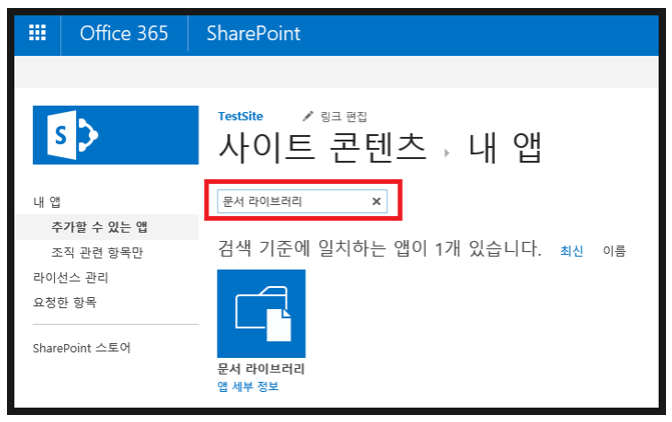
Task: Open 라이선스 관리 in sidebar
Action: [71, 277]
